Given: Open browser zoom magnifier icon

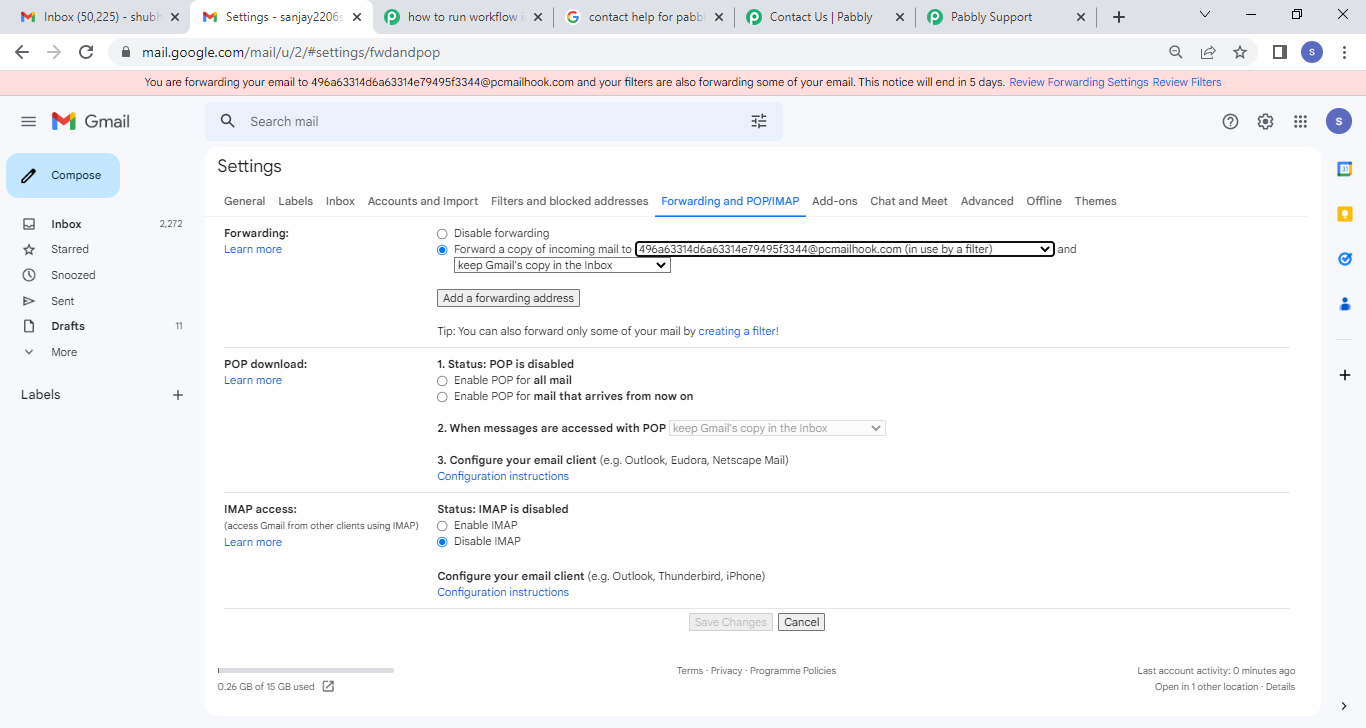Looking at the screenshot, I should (x=1176, y=52).
